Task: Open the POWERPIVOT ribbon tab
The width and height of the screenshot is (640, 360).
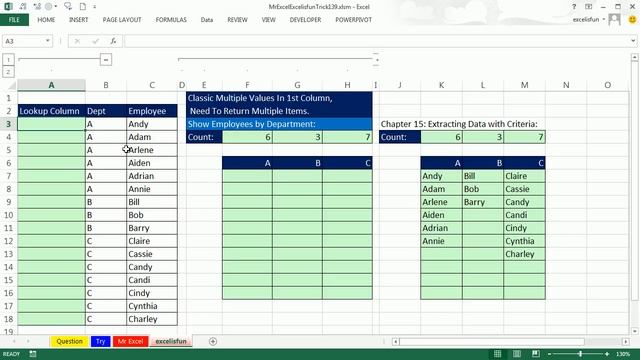Action: tap(353, 20)
